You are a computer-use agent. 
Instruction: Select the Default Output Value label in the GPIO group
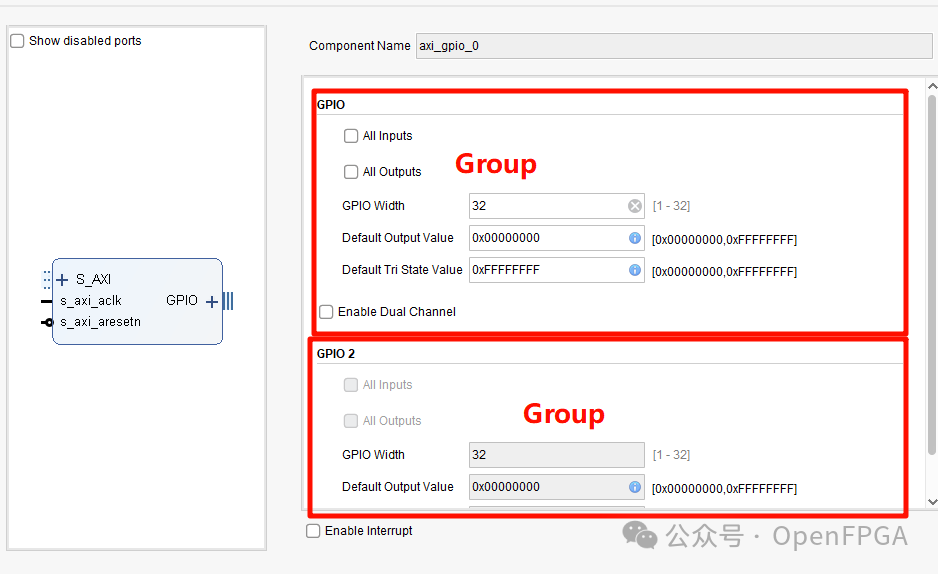pos(398,237)
